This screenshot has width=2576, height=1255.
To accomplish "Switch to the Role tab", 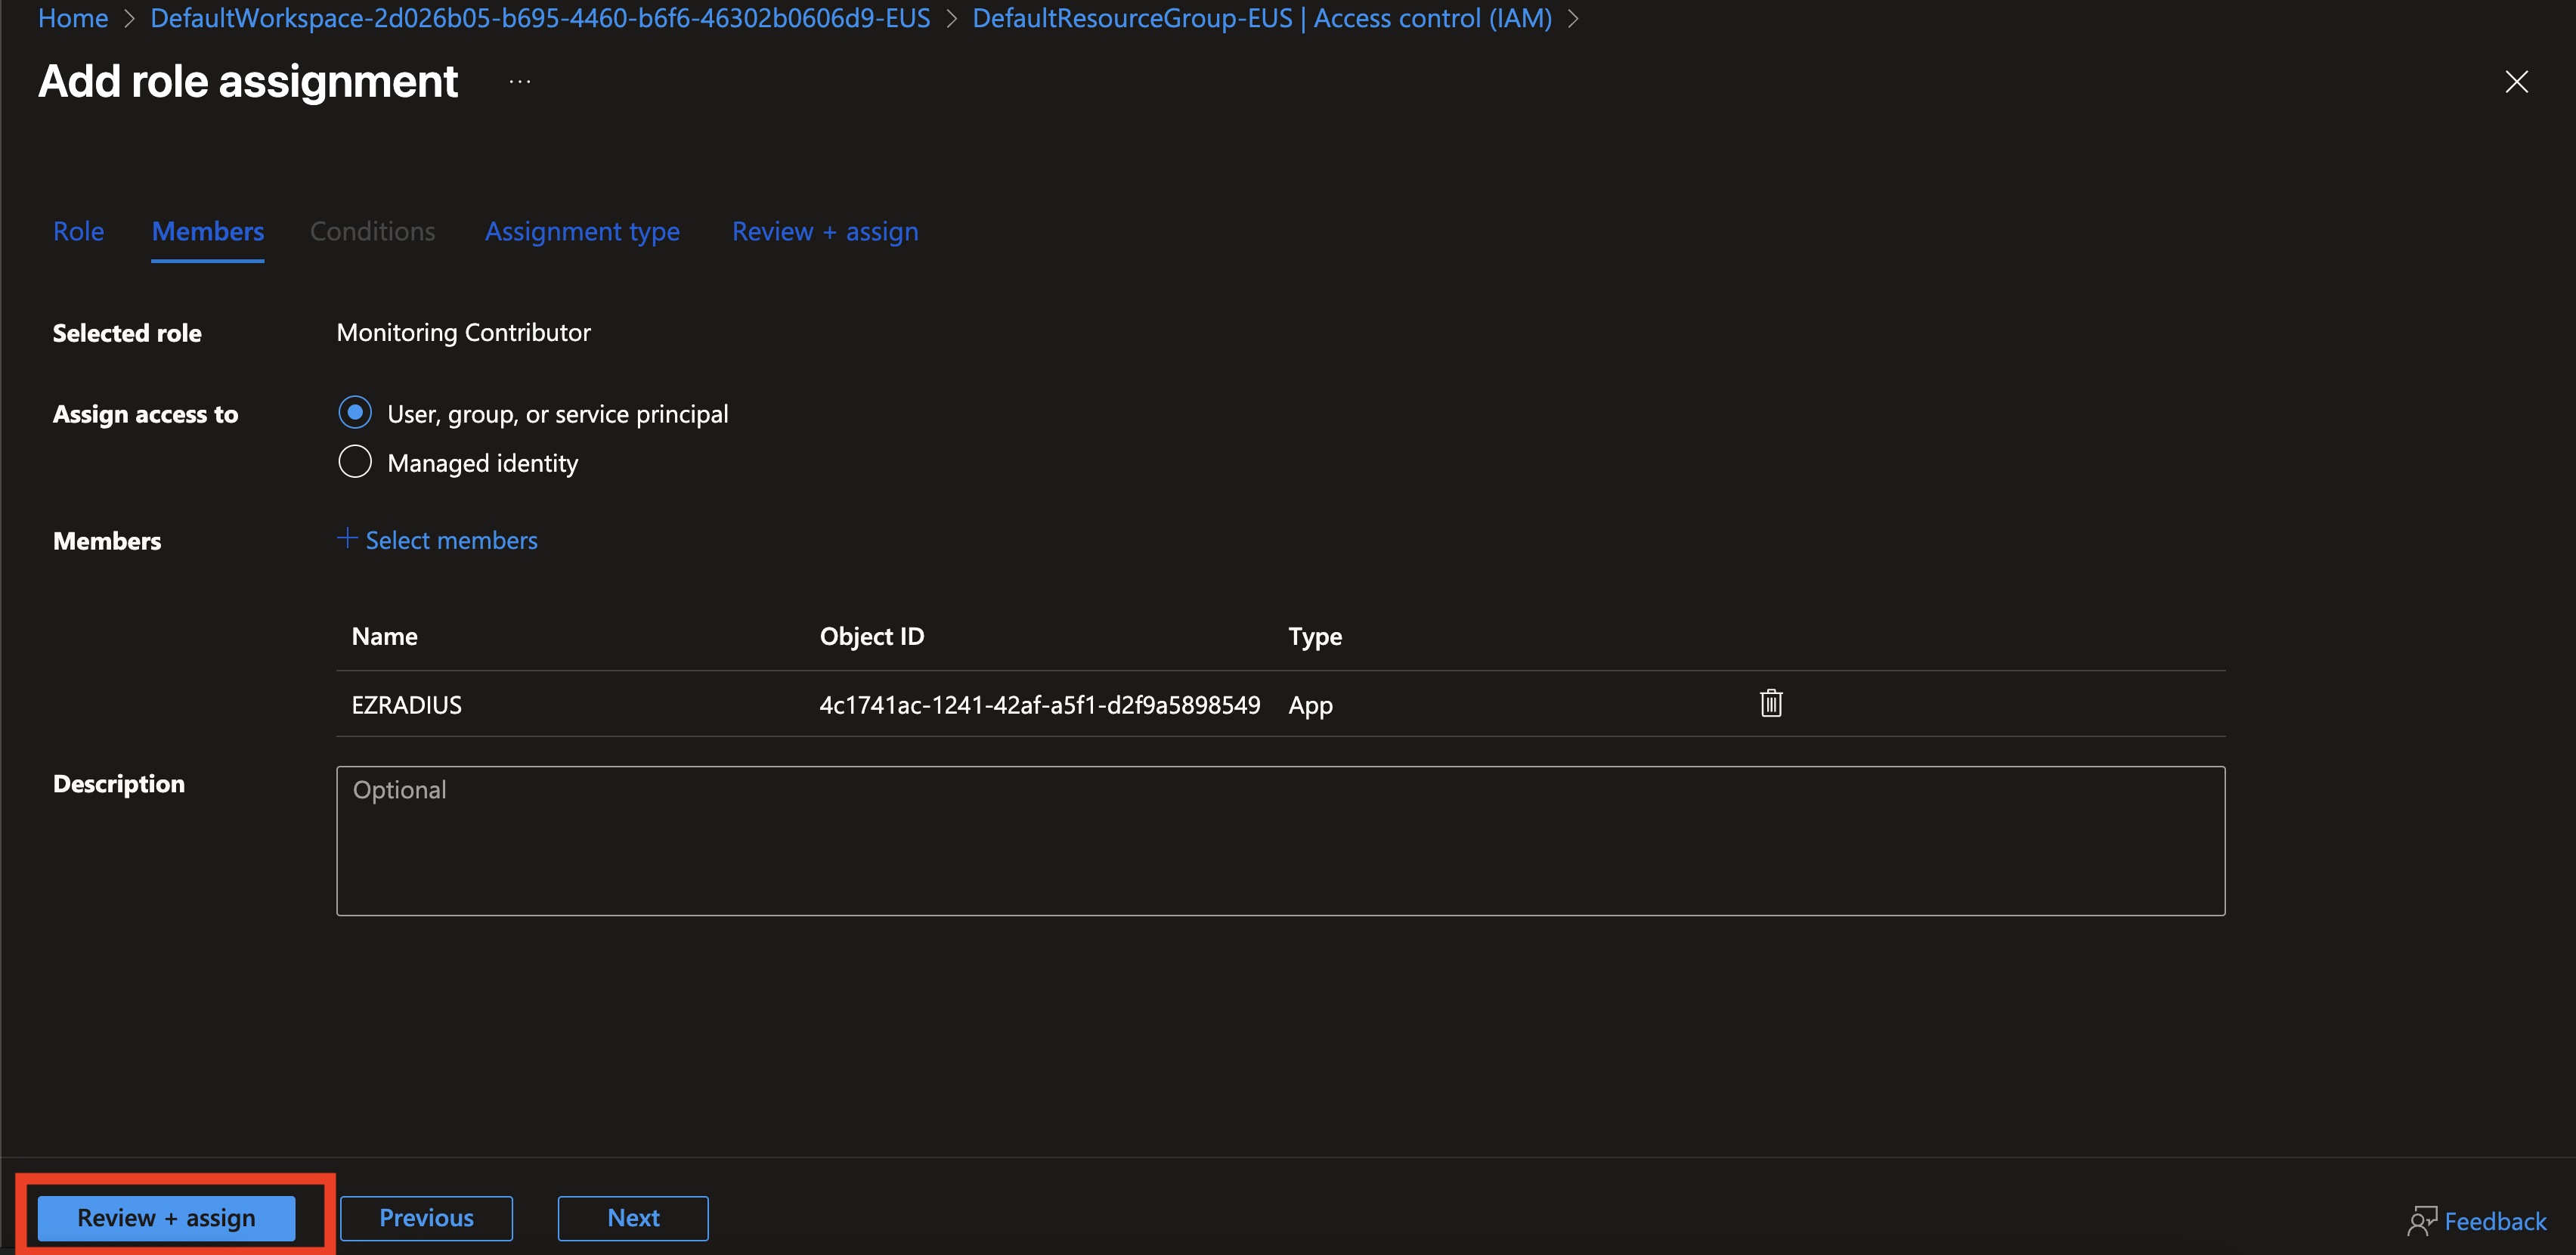I will tap(78, 231).
